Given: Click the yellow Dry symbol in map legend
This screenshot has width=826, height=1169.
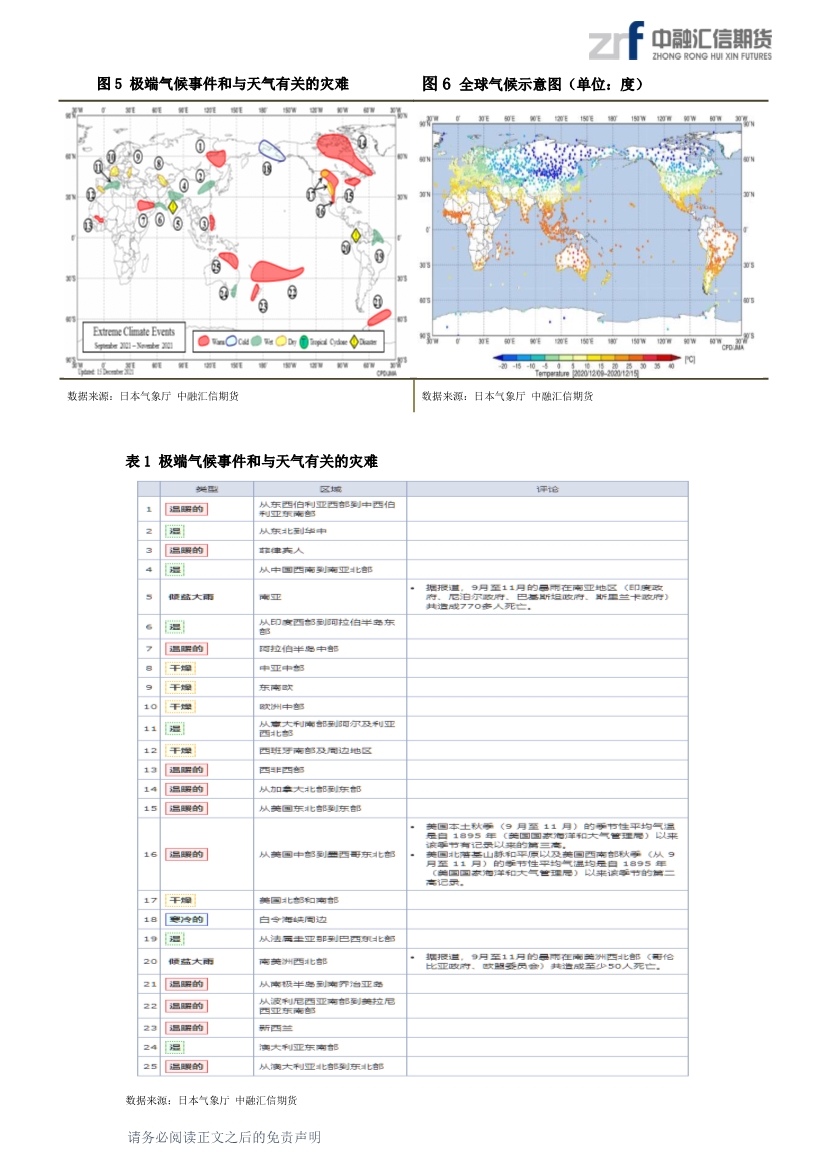Looking at the screenshot, I should [281, 341].
